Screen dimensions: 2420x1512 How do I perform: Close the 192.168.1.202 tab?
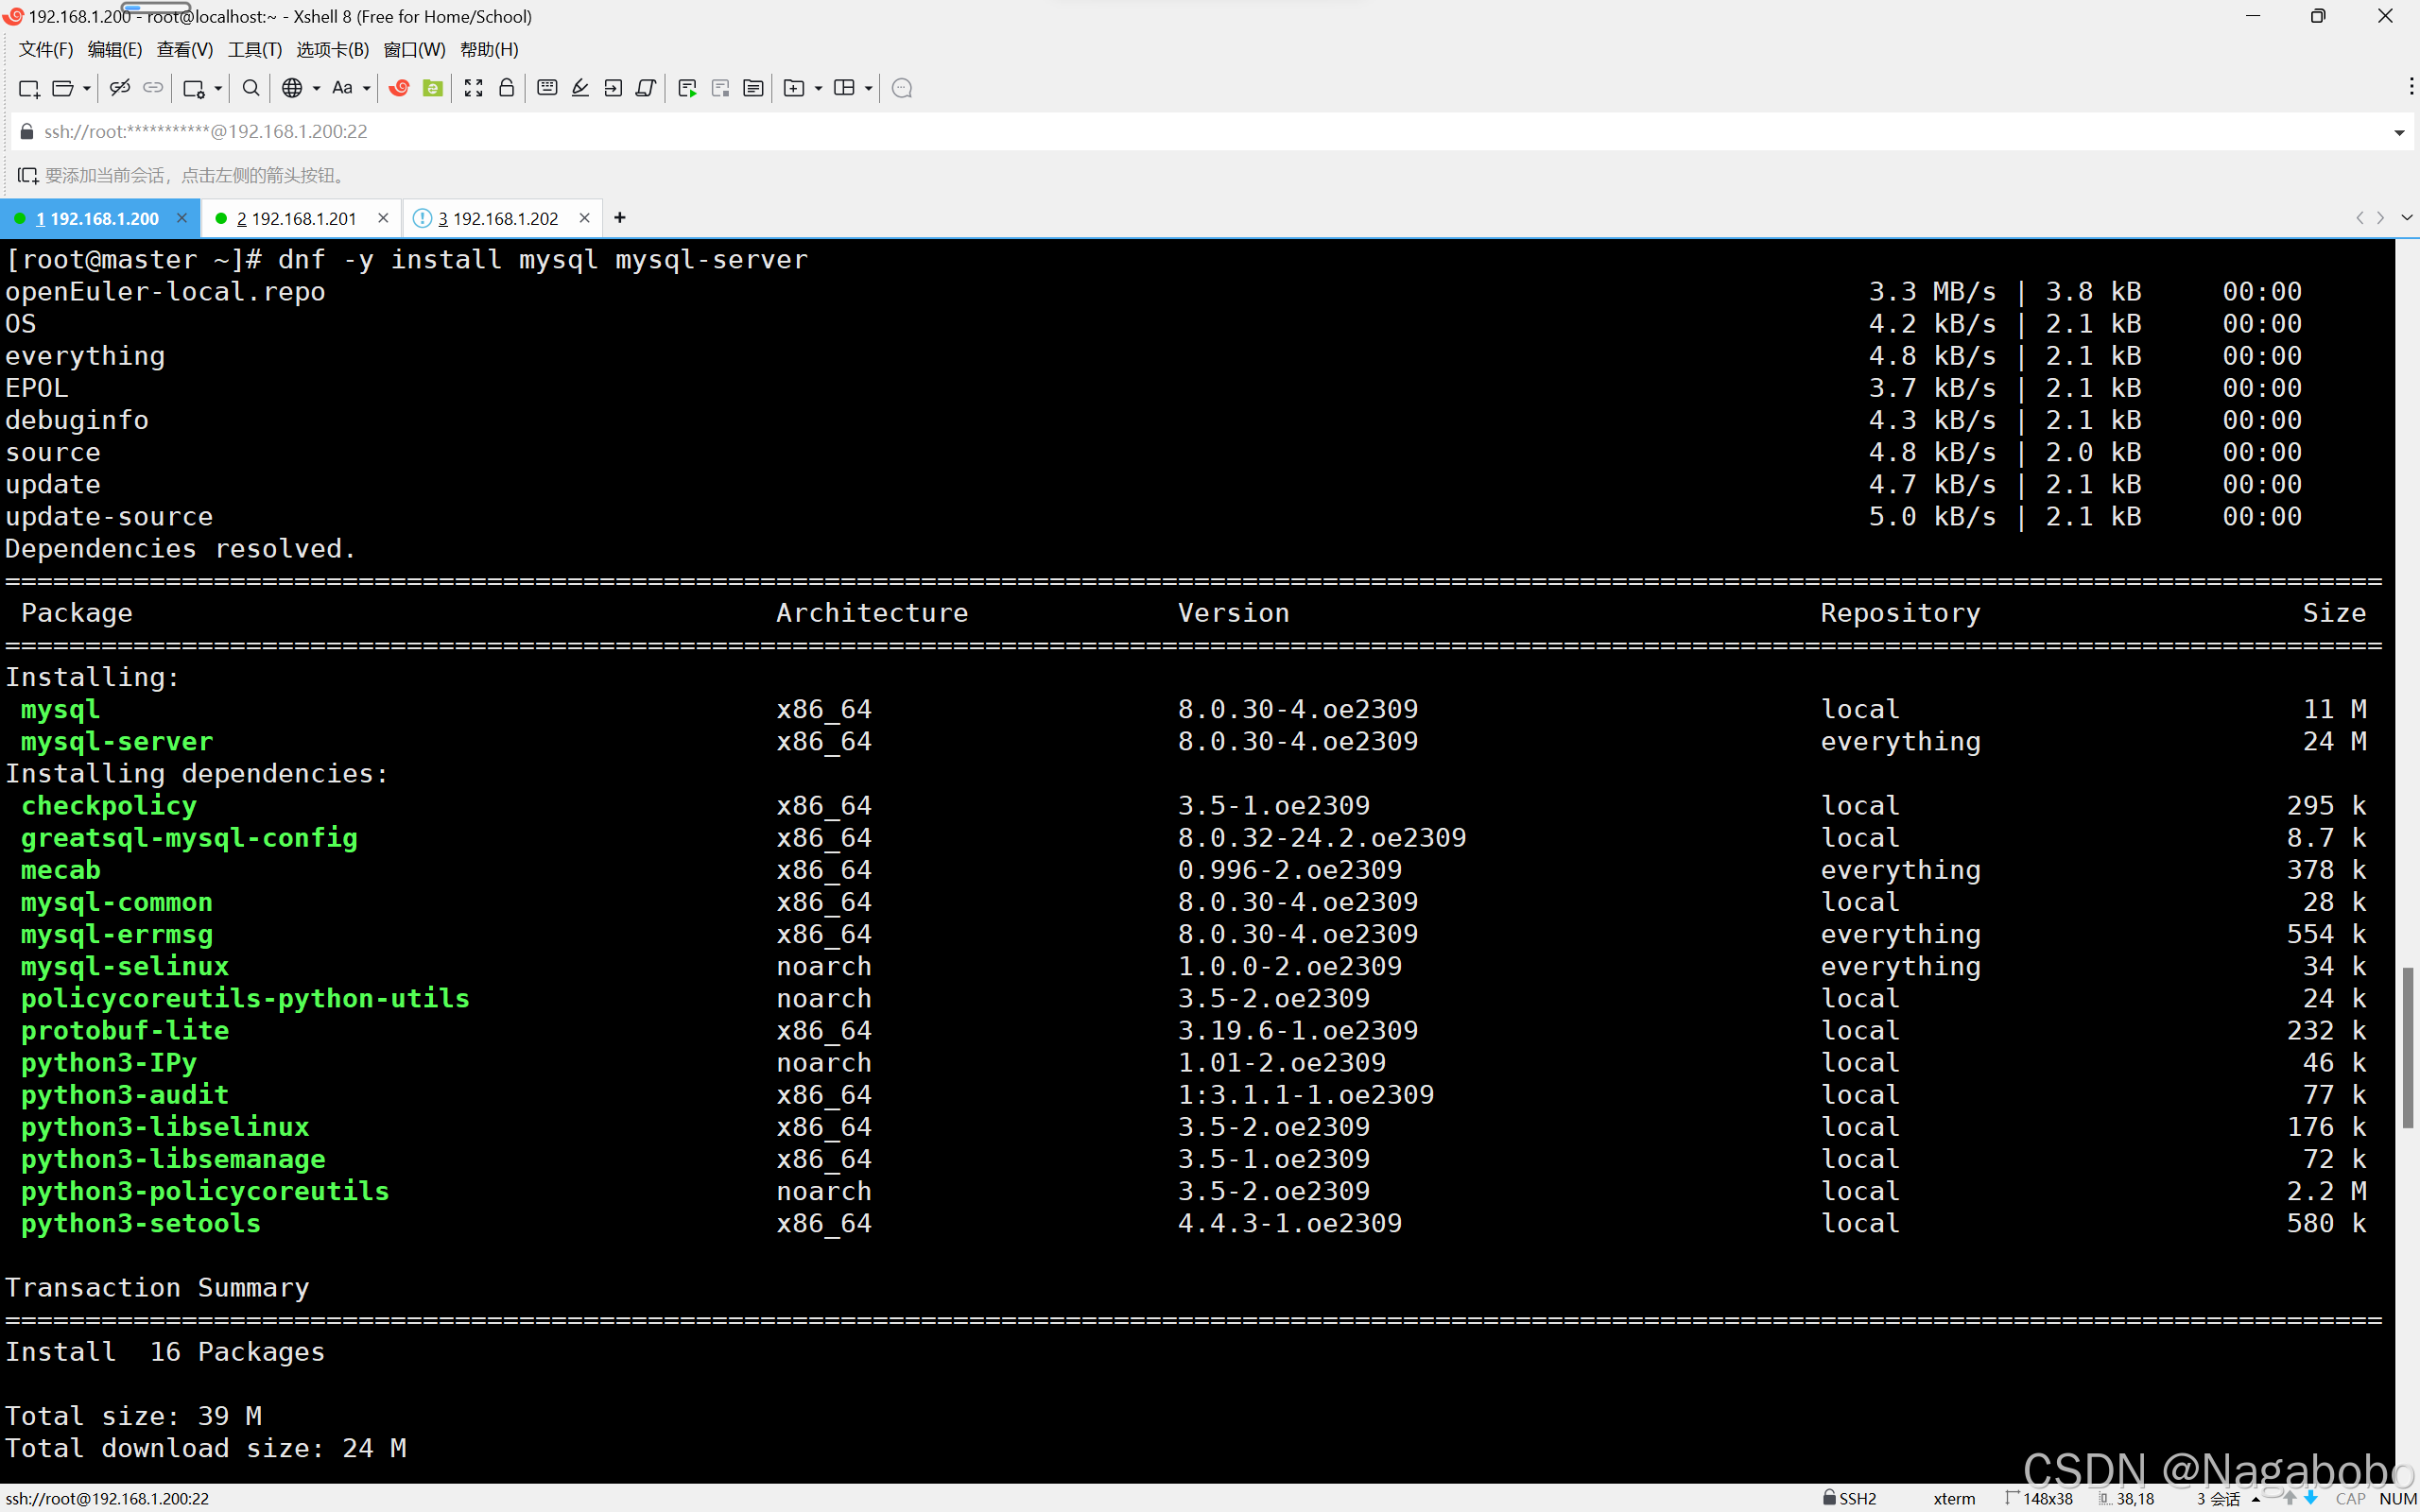pos(584,218)
